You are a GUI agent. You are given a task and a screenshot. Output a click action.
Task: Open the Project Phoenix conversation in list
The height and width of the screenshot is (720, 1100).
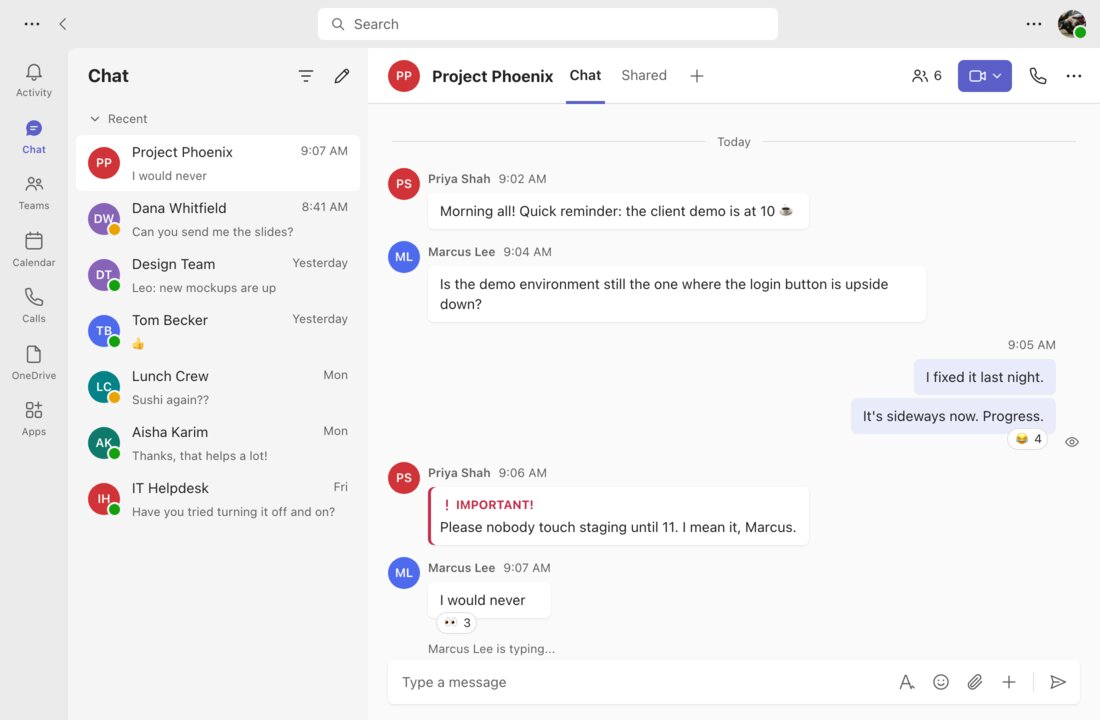(217, 163)
